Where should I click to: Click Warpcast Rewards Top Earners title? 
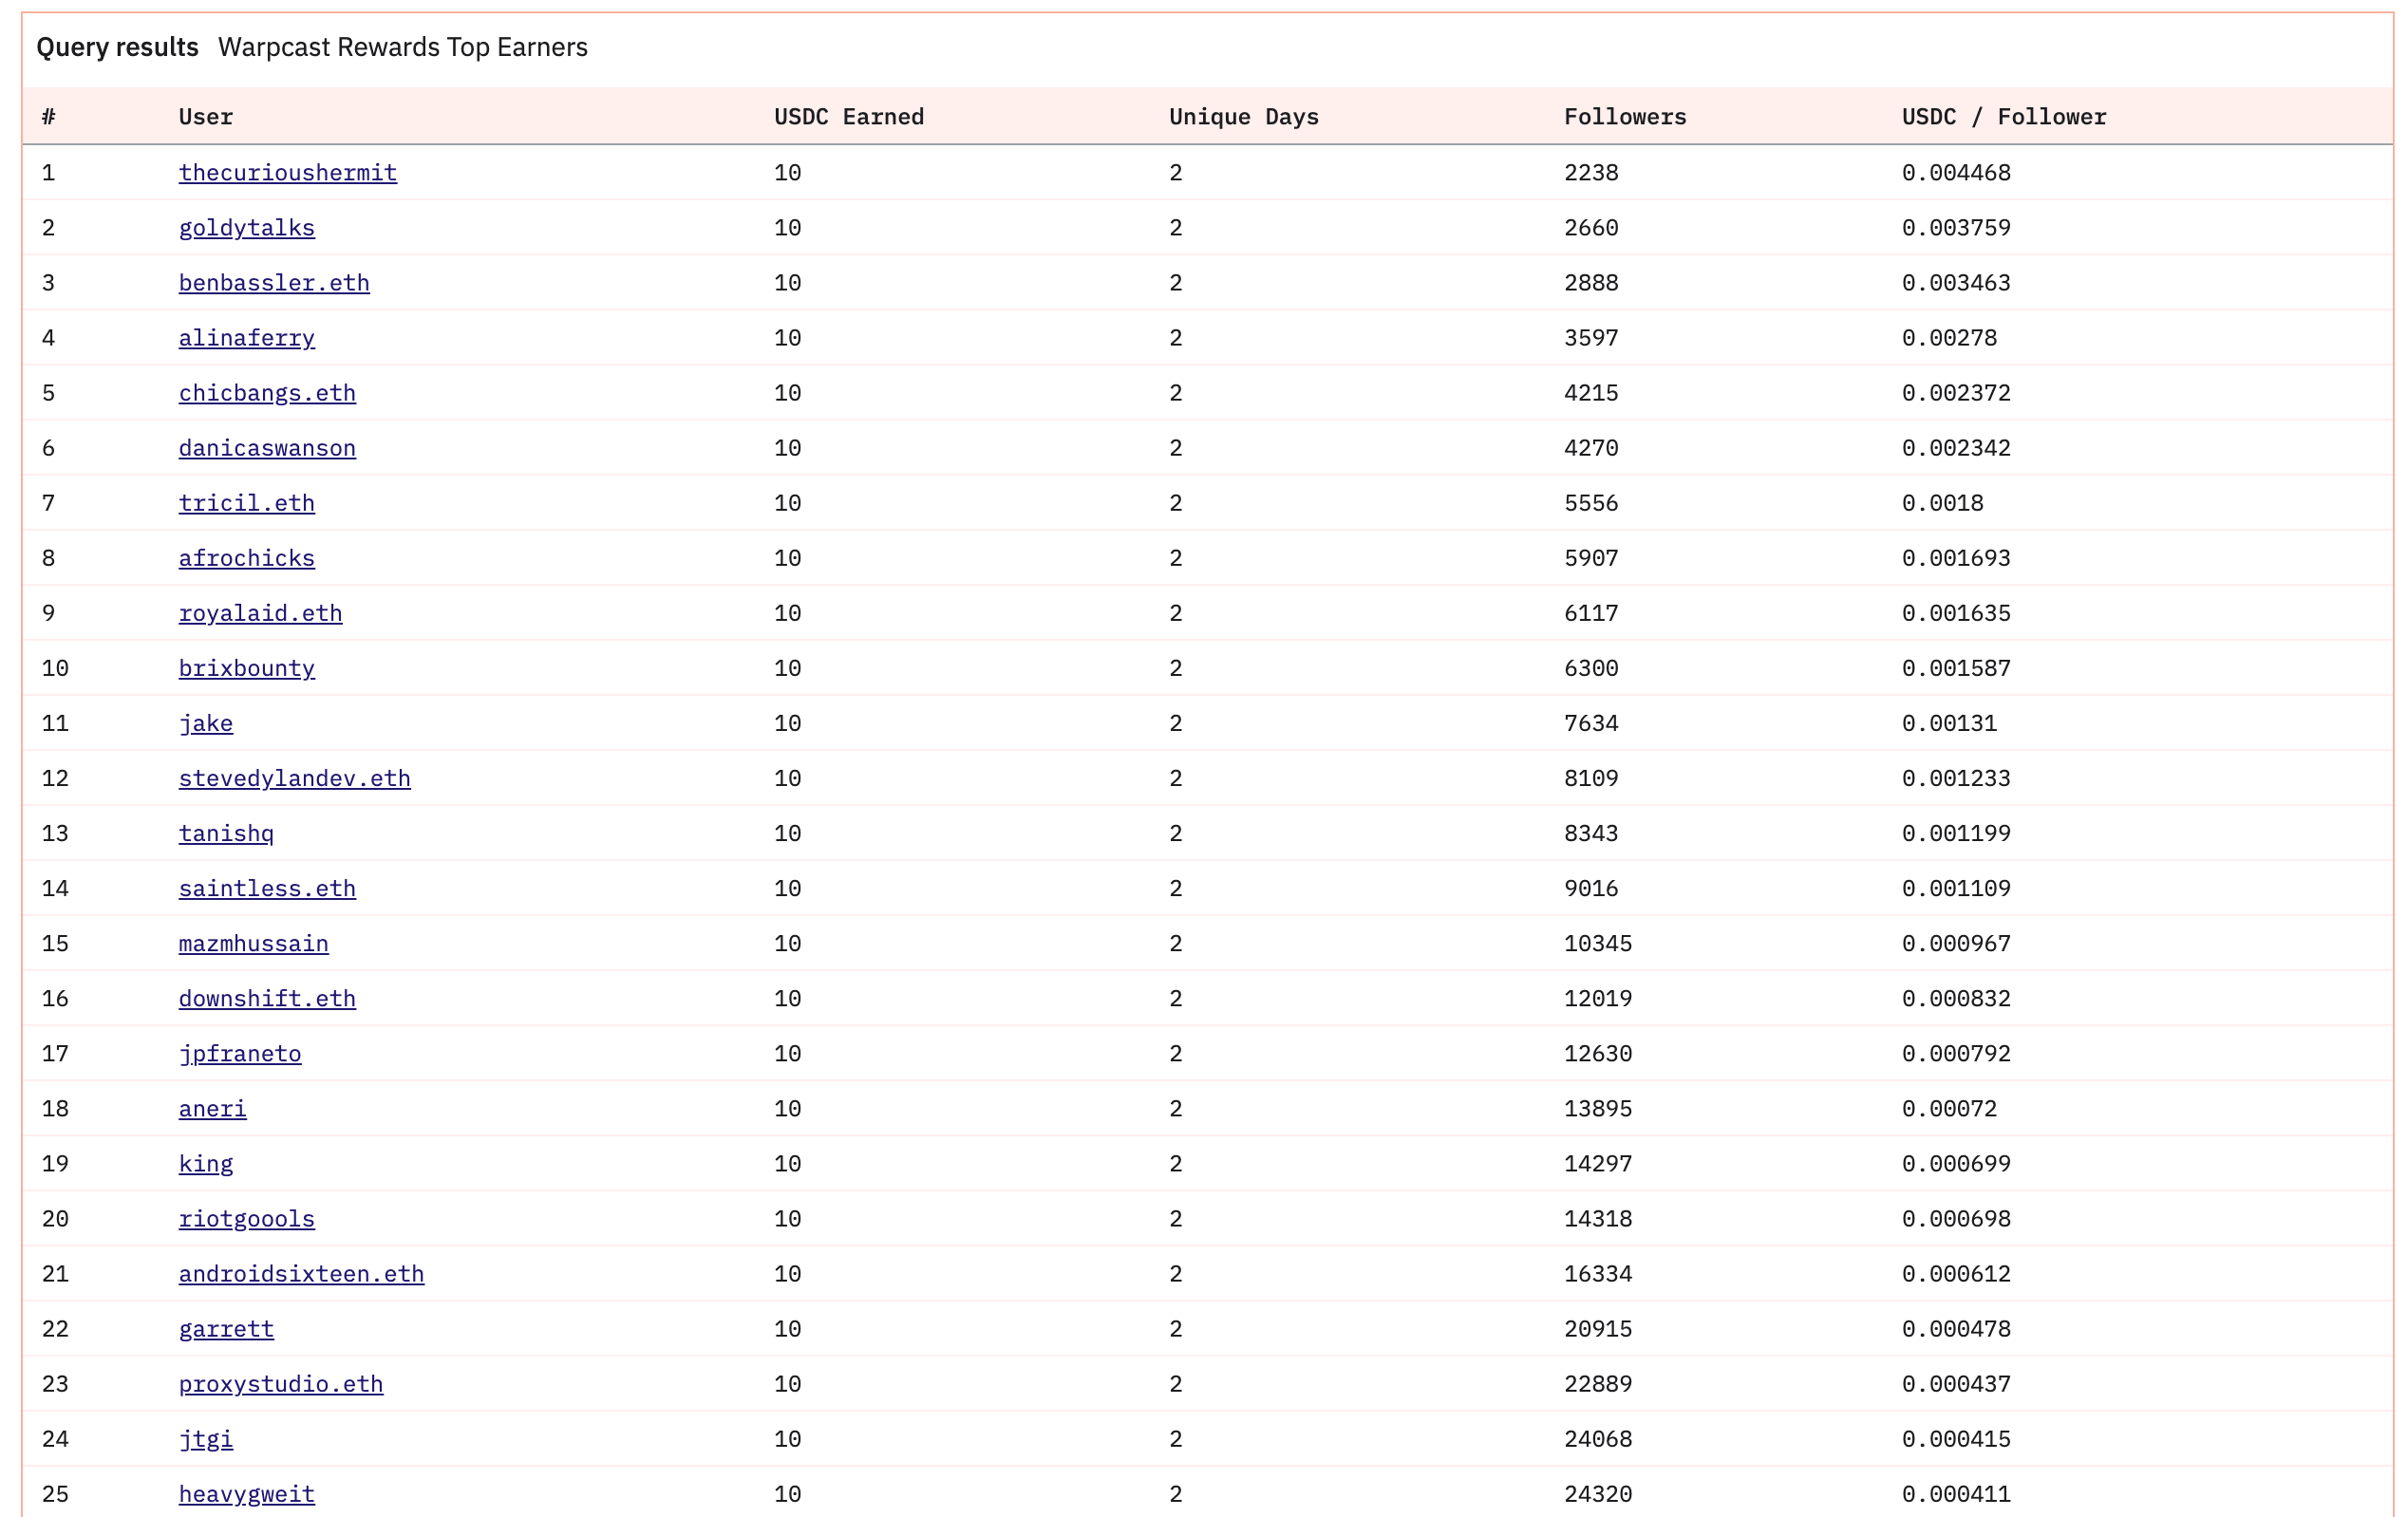tap(402, 47)
